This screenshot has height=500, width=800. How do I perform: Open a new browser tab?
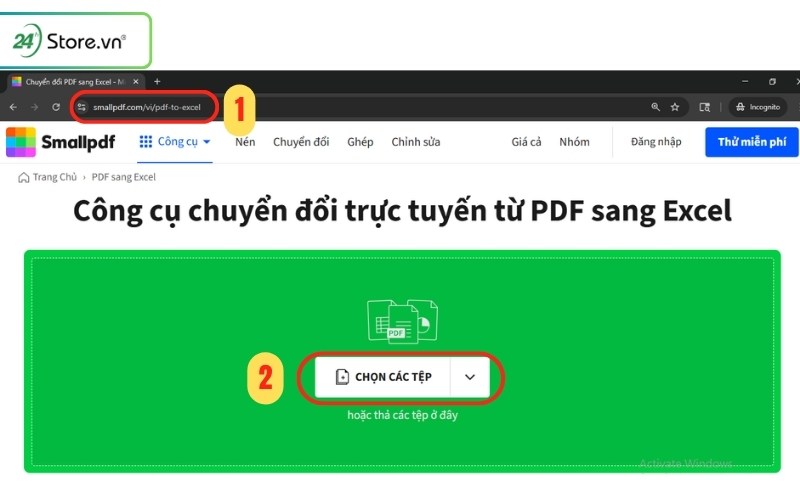tap(157, 82)
